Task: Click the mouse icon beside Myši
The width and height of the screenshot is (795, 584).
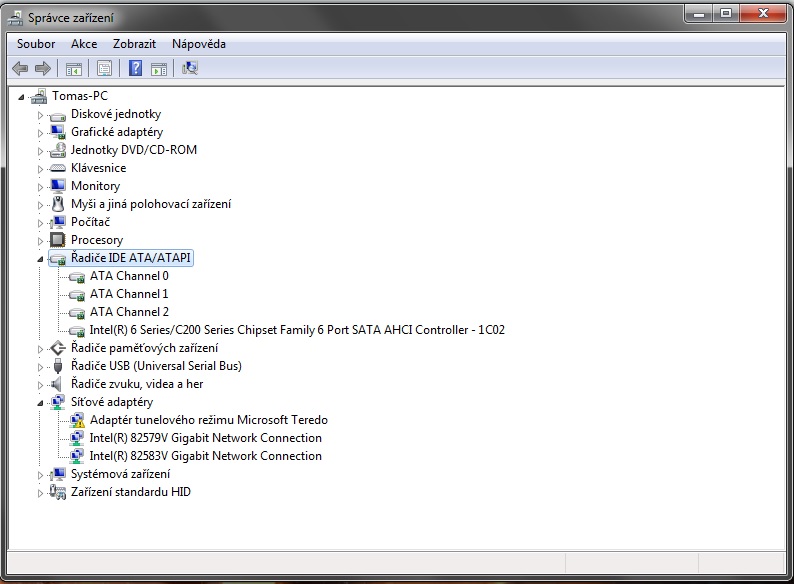Action: coord(58,204)
